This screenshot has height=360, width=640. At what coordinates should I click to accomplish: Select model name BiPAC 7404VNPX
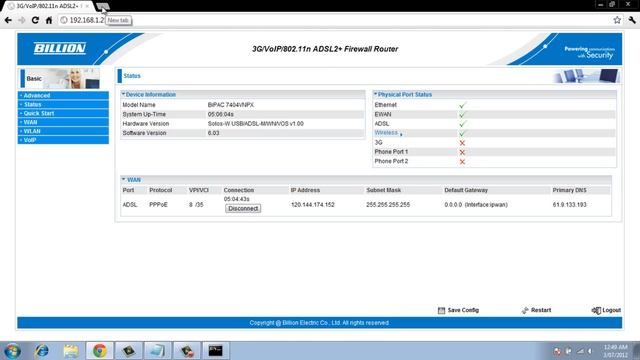[x=231, y=105]
